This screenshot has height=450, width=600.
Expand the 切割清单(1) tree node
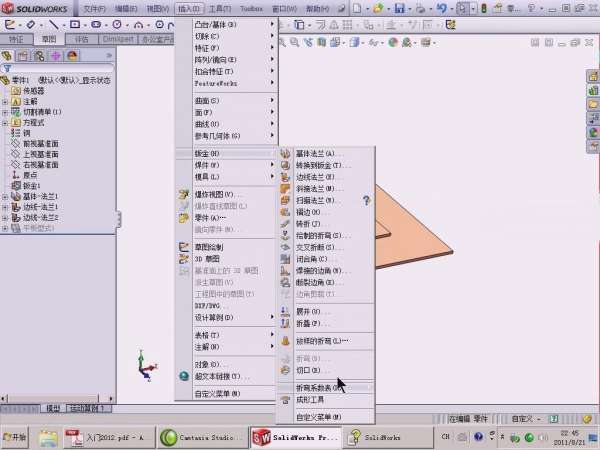(5, 112)
